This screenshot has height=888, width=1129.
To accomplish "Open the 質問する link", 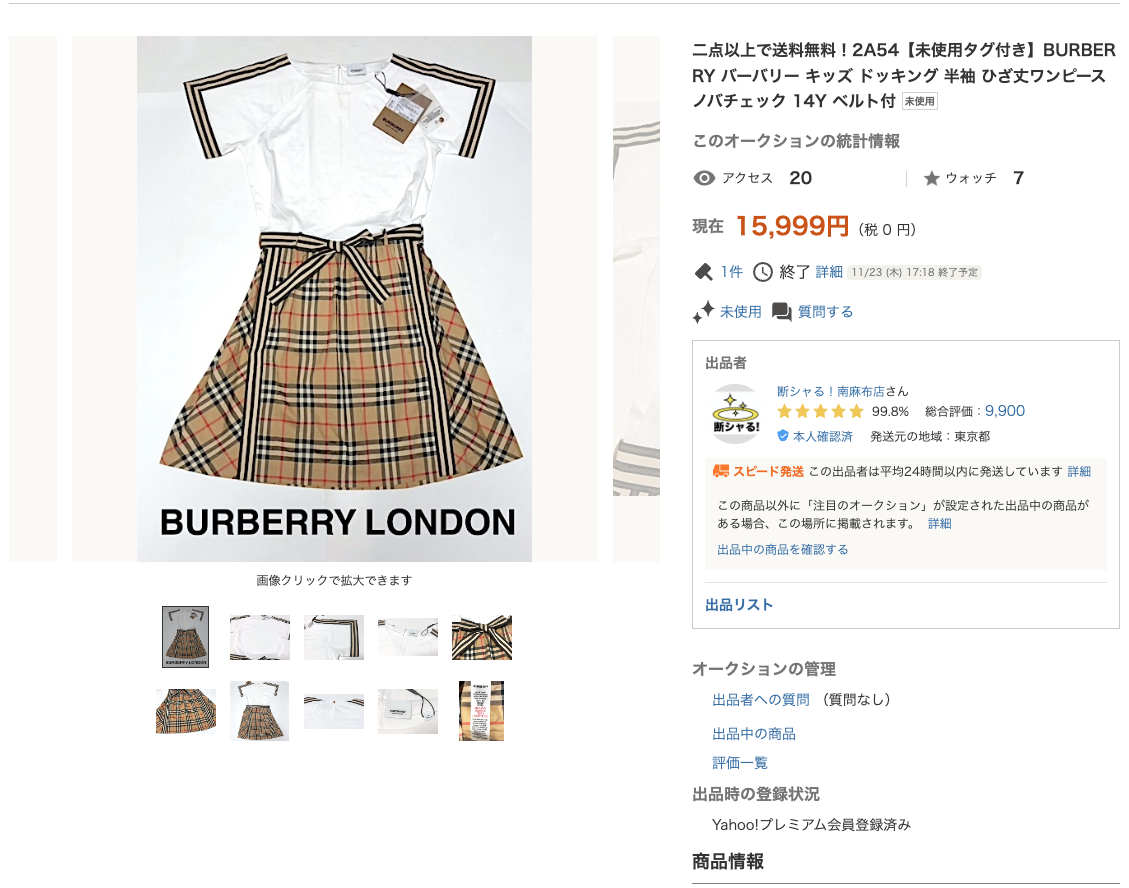I will (825, 312).
